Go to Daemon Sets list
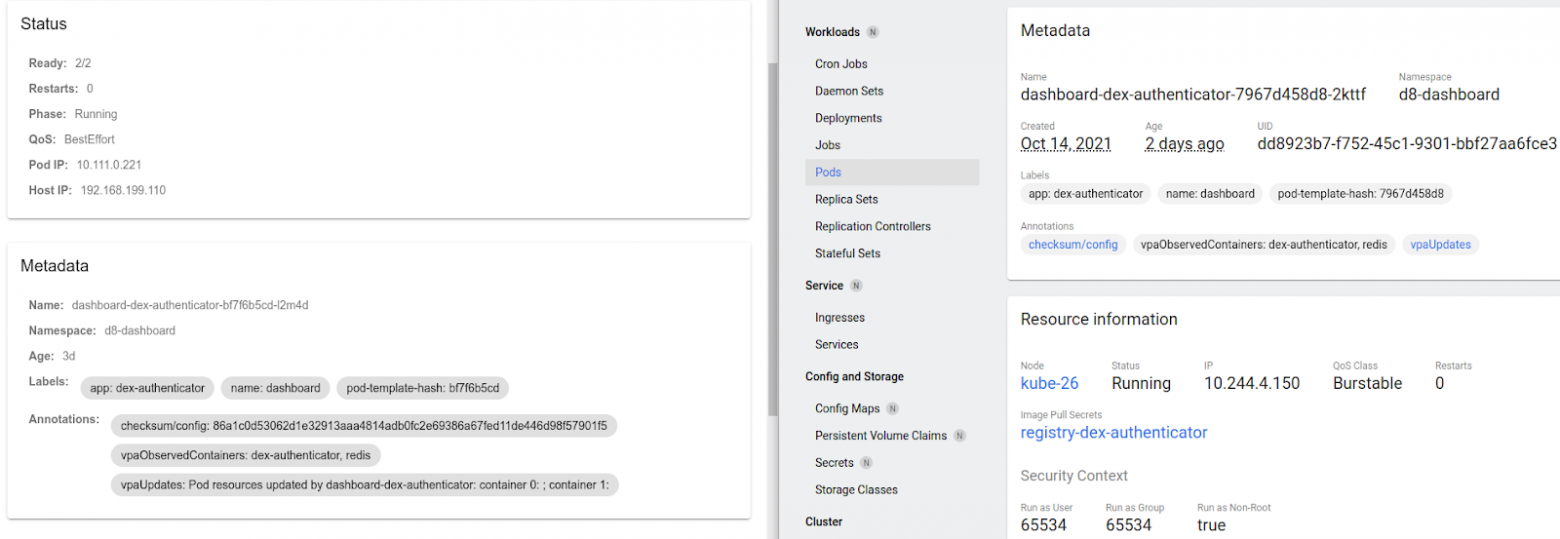The height and width of the screenshot is (539, 1560). point(849,91)
